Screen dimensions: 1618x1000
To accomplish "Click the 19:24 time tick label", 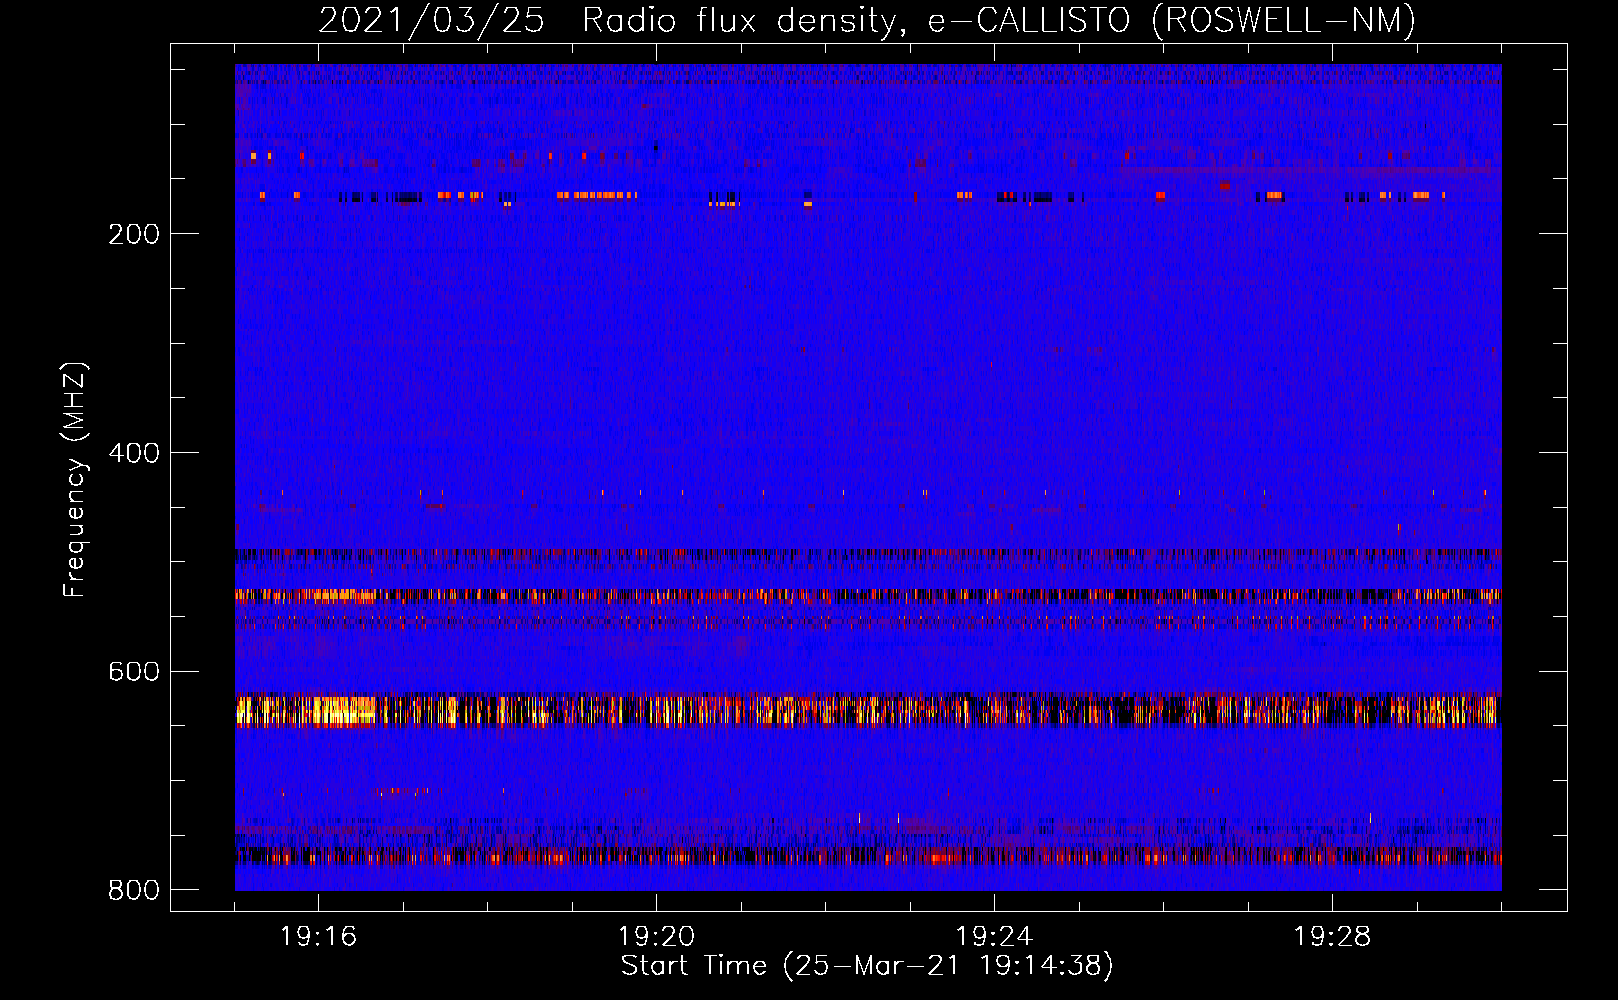I will pos(994,937).
